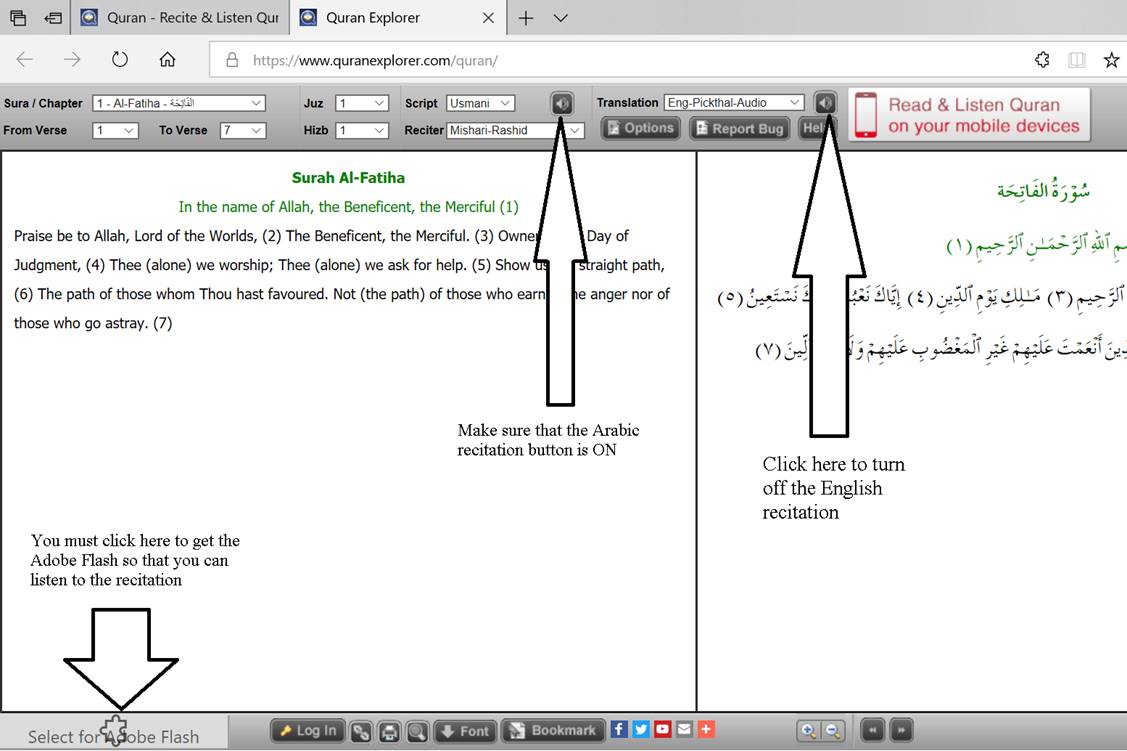Viewport: 1127px width, 751px height.
Task: Turn off the English translation audio speaker
Action: tap(825, 103)
